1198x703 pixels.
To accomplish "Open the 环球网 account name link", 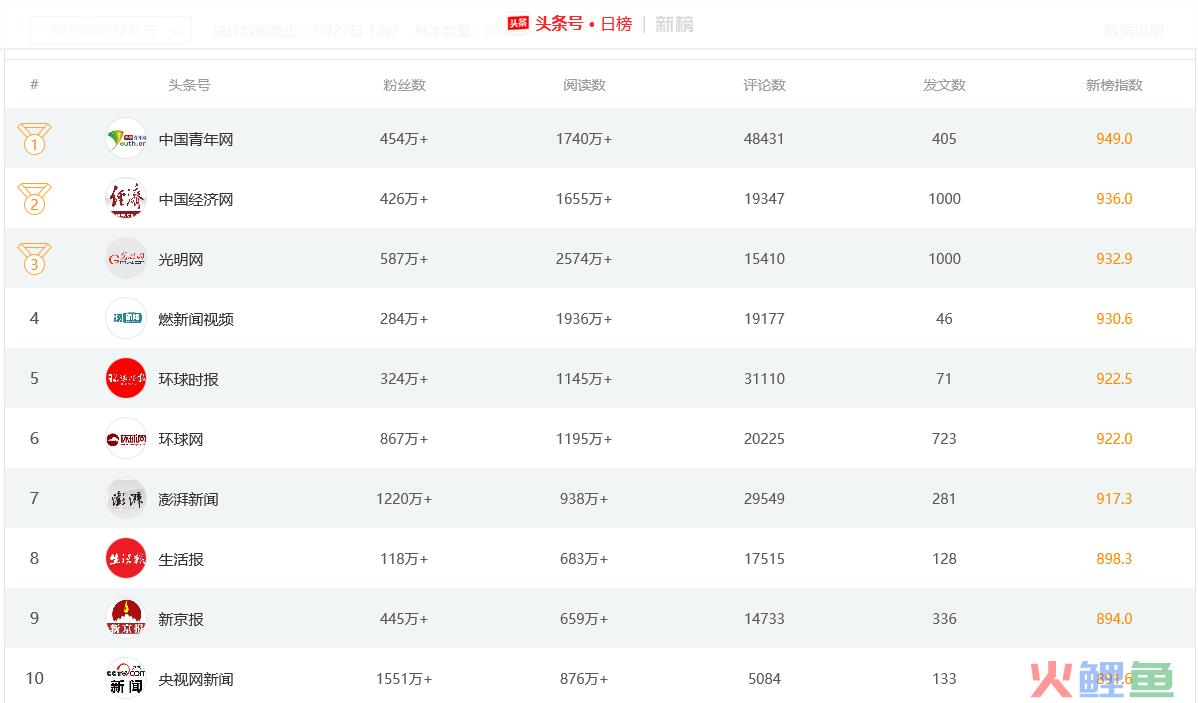I will coord(181,439).
